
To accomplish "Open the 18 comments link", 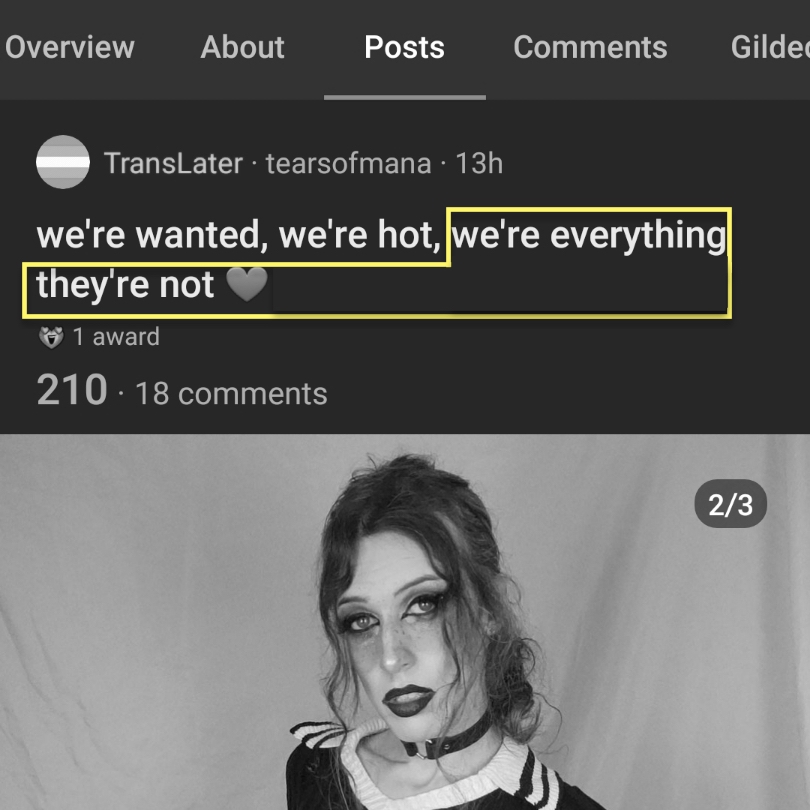I will pos(231,394).
